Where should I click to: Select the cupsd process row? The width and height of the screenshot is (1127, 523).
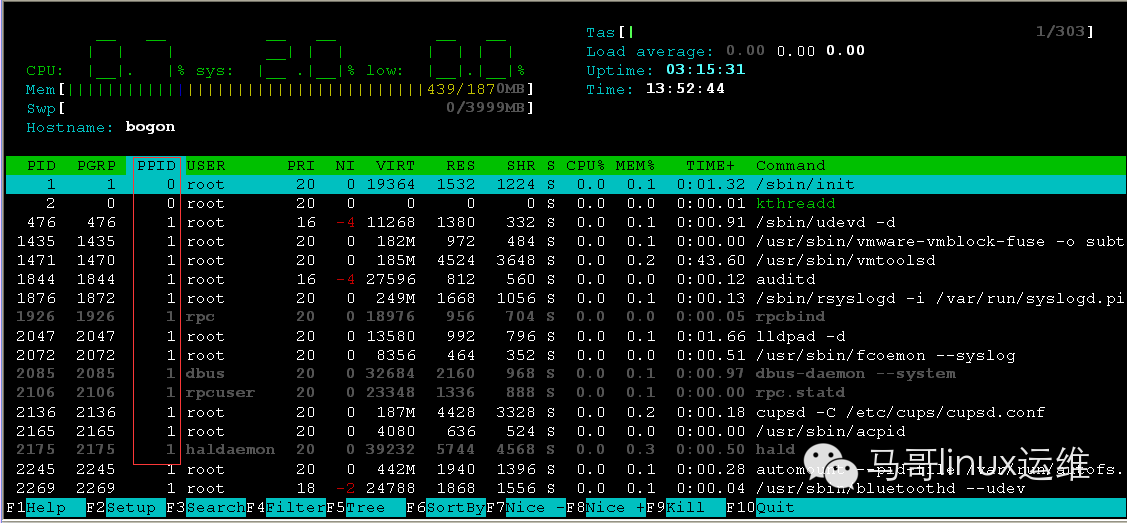[x=566, y=412]
